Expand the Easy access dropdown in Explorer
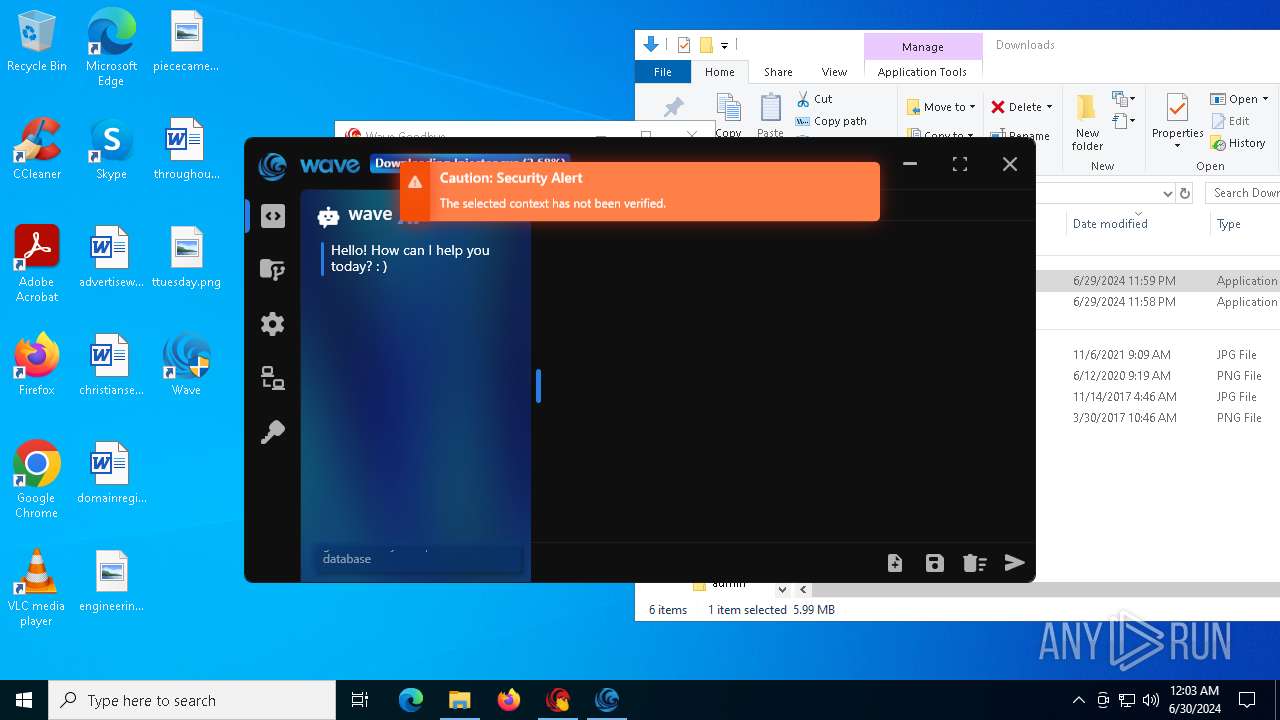The height and width of the screenshot is (720, 1280). (1124, 121)
